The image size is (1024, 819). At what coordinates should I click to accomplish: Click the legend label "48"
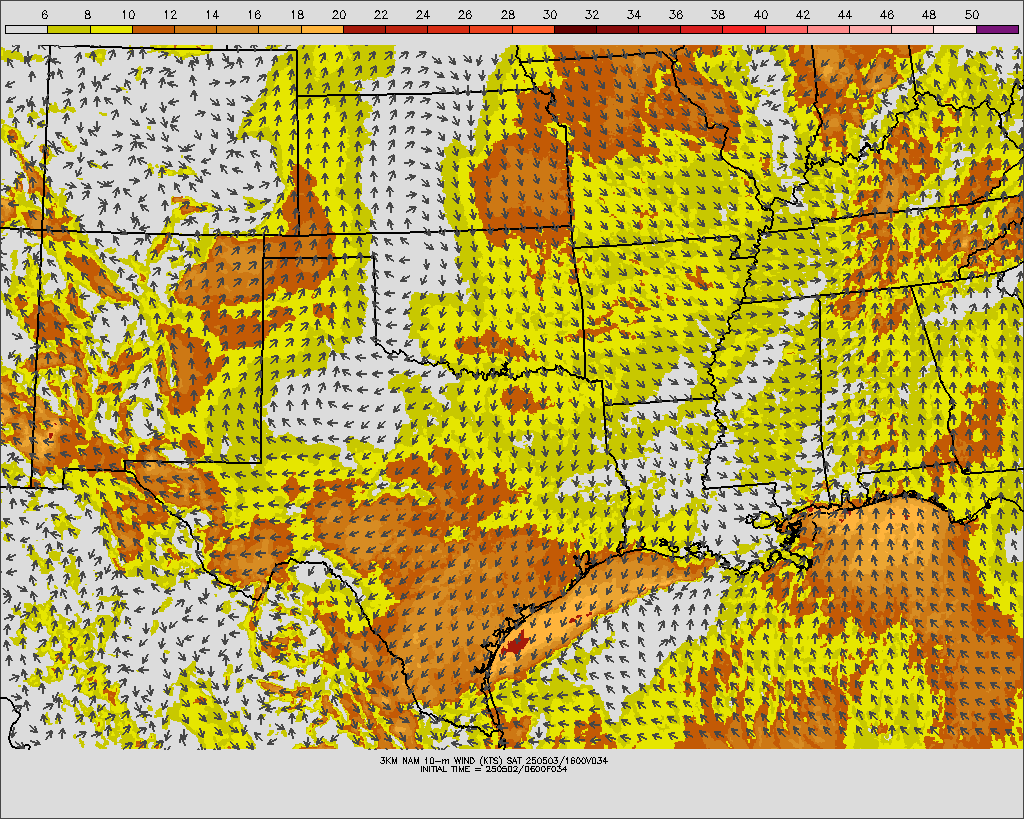coord(929,14)
